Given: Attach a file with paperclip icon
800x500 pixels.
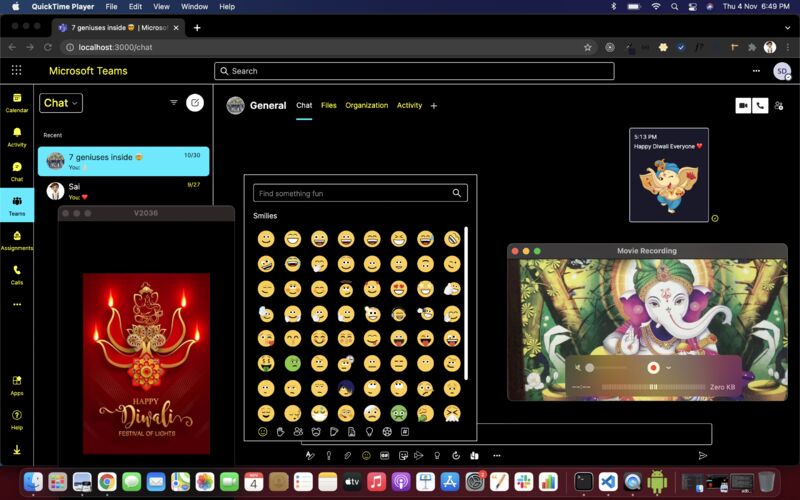Looking at the screenshot, I should tap(347, 456).
